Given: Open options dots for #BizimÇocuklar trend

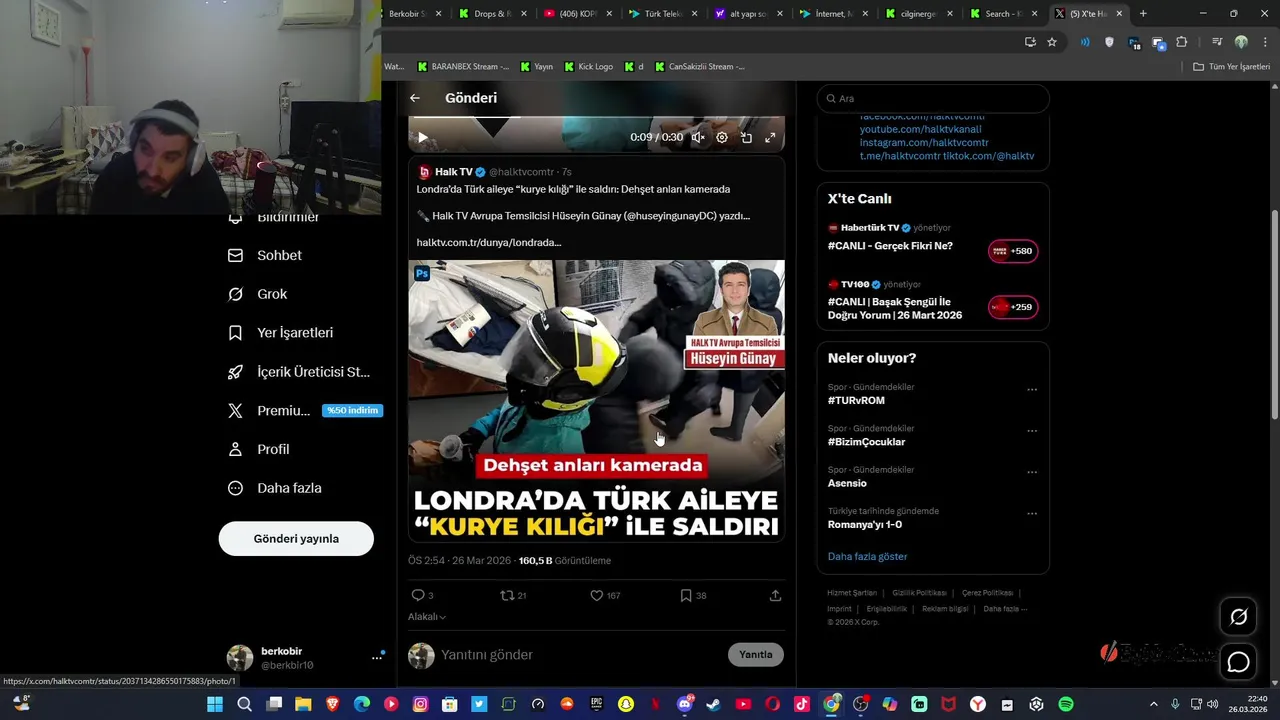Looking at the screenshot, I should 1032,431.
